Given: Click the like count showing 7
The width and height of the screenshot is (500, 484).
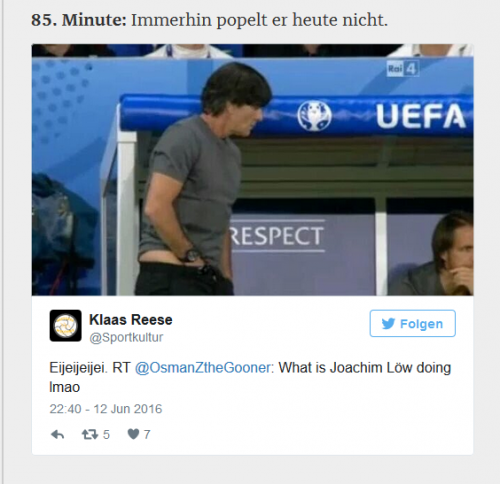Looking at the screenshot, I should (x=147, y=435).
